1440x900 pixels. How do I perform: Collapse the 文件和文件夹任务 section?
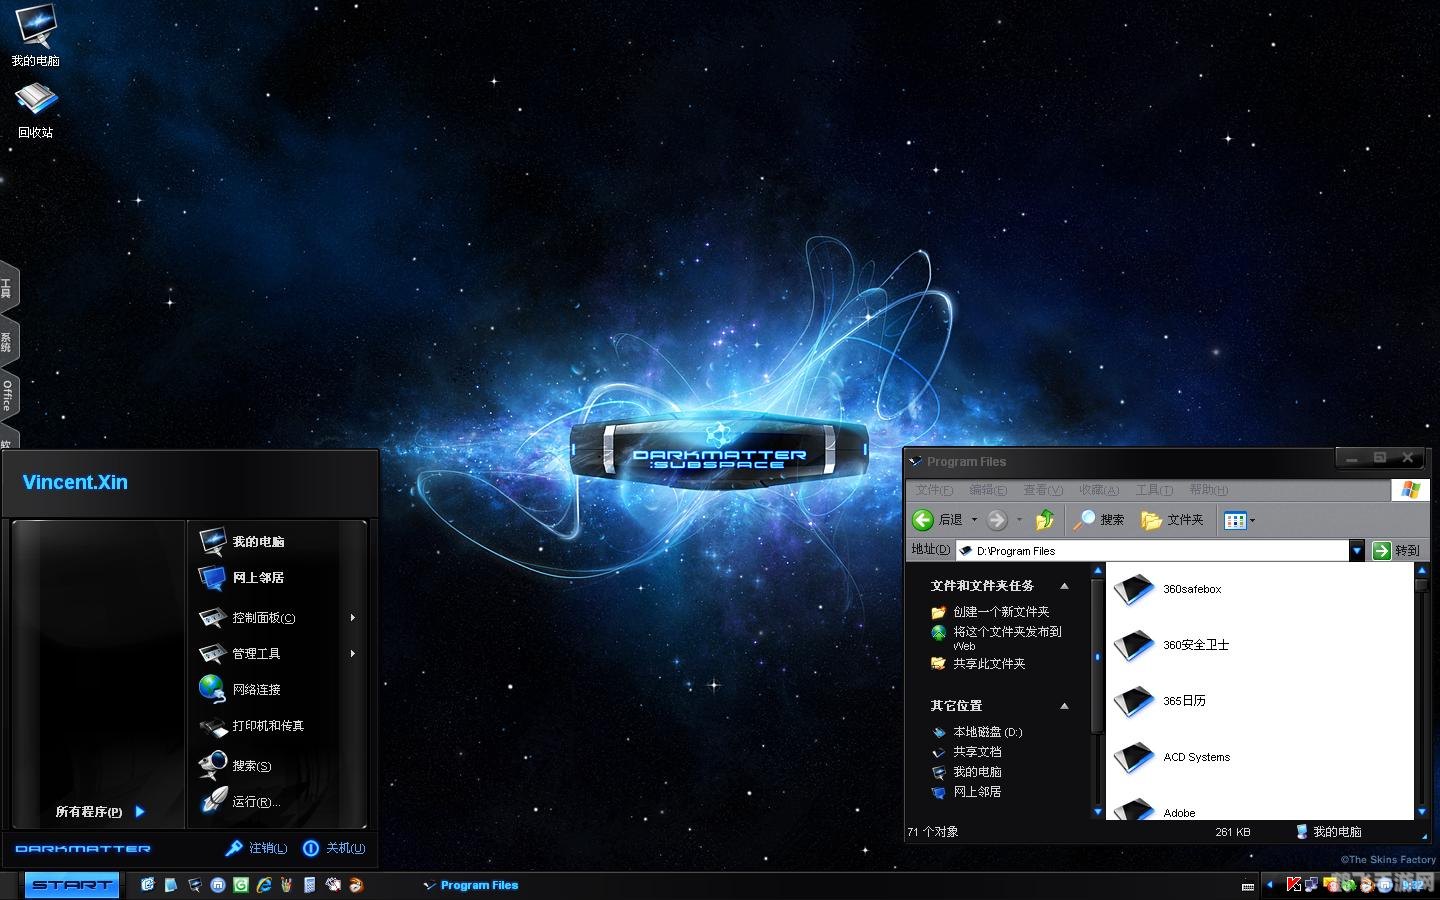(1064, 586)
